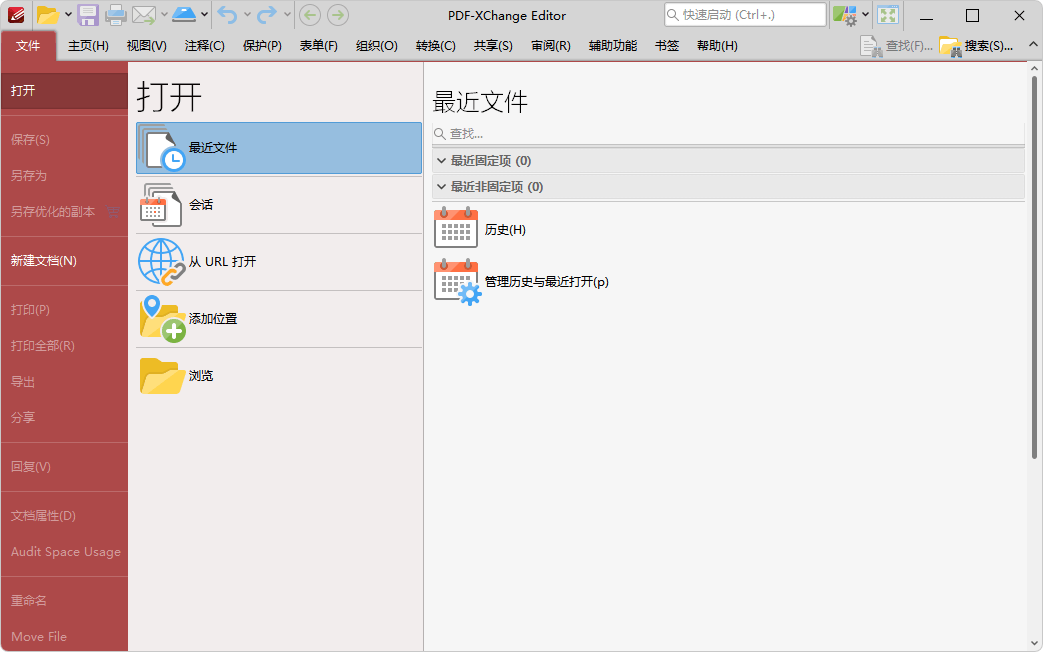
Task: Click the vertical scrollbar on the right
Action: click(x=1034, y=266)
